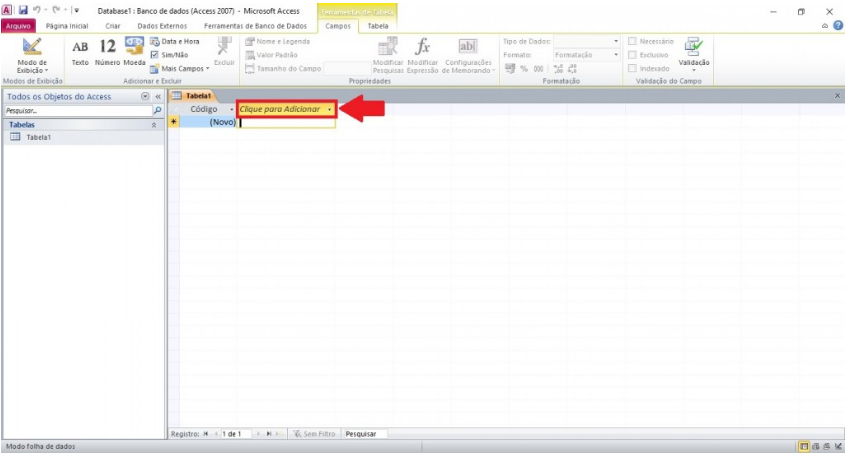The width and height of the screenshot is (853, 459).
Task: Click the help question mark icon
Action: tap(838, 25)
